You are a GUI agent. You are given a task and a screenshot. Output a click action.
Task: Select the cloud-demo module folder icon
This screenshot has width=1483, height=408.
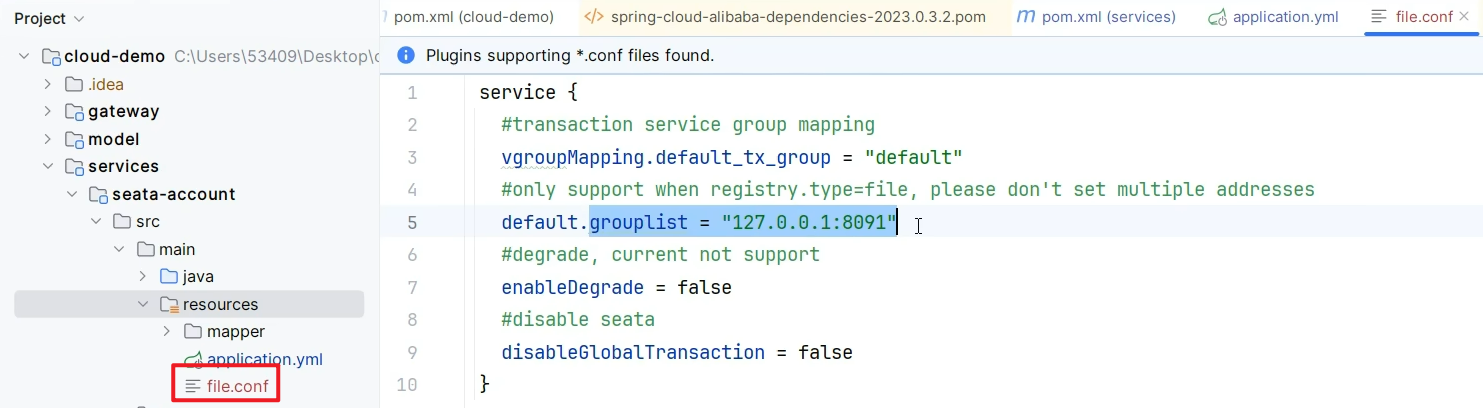pos(51,57)
